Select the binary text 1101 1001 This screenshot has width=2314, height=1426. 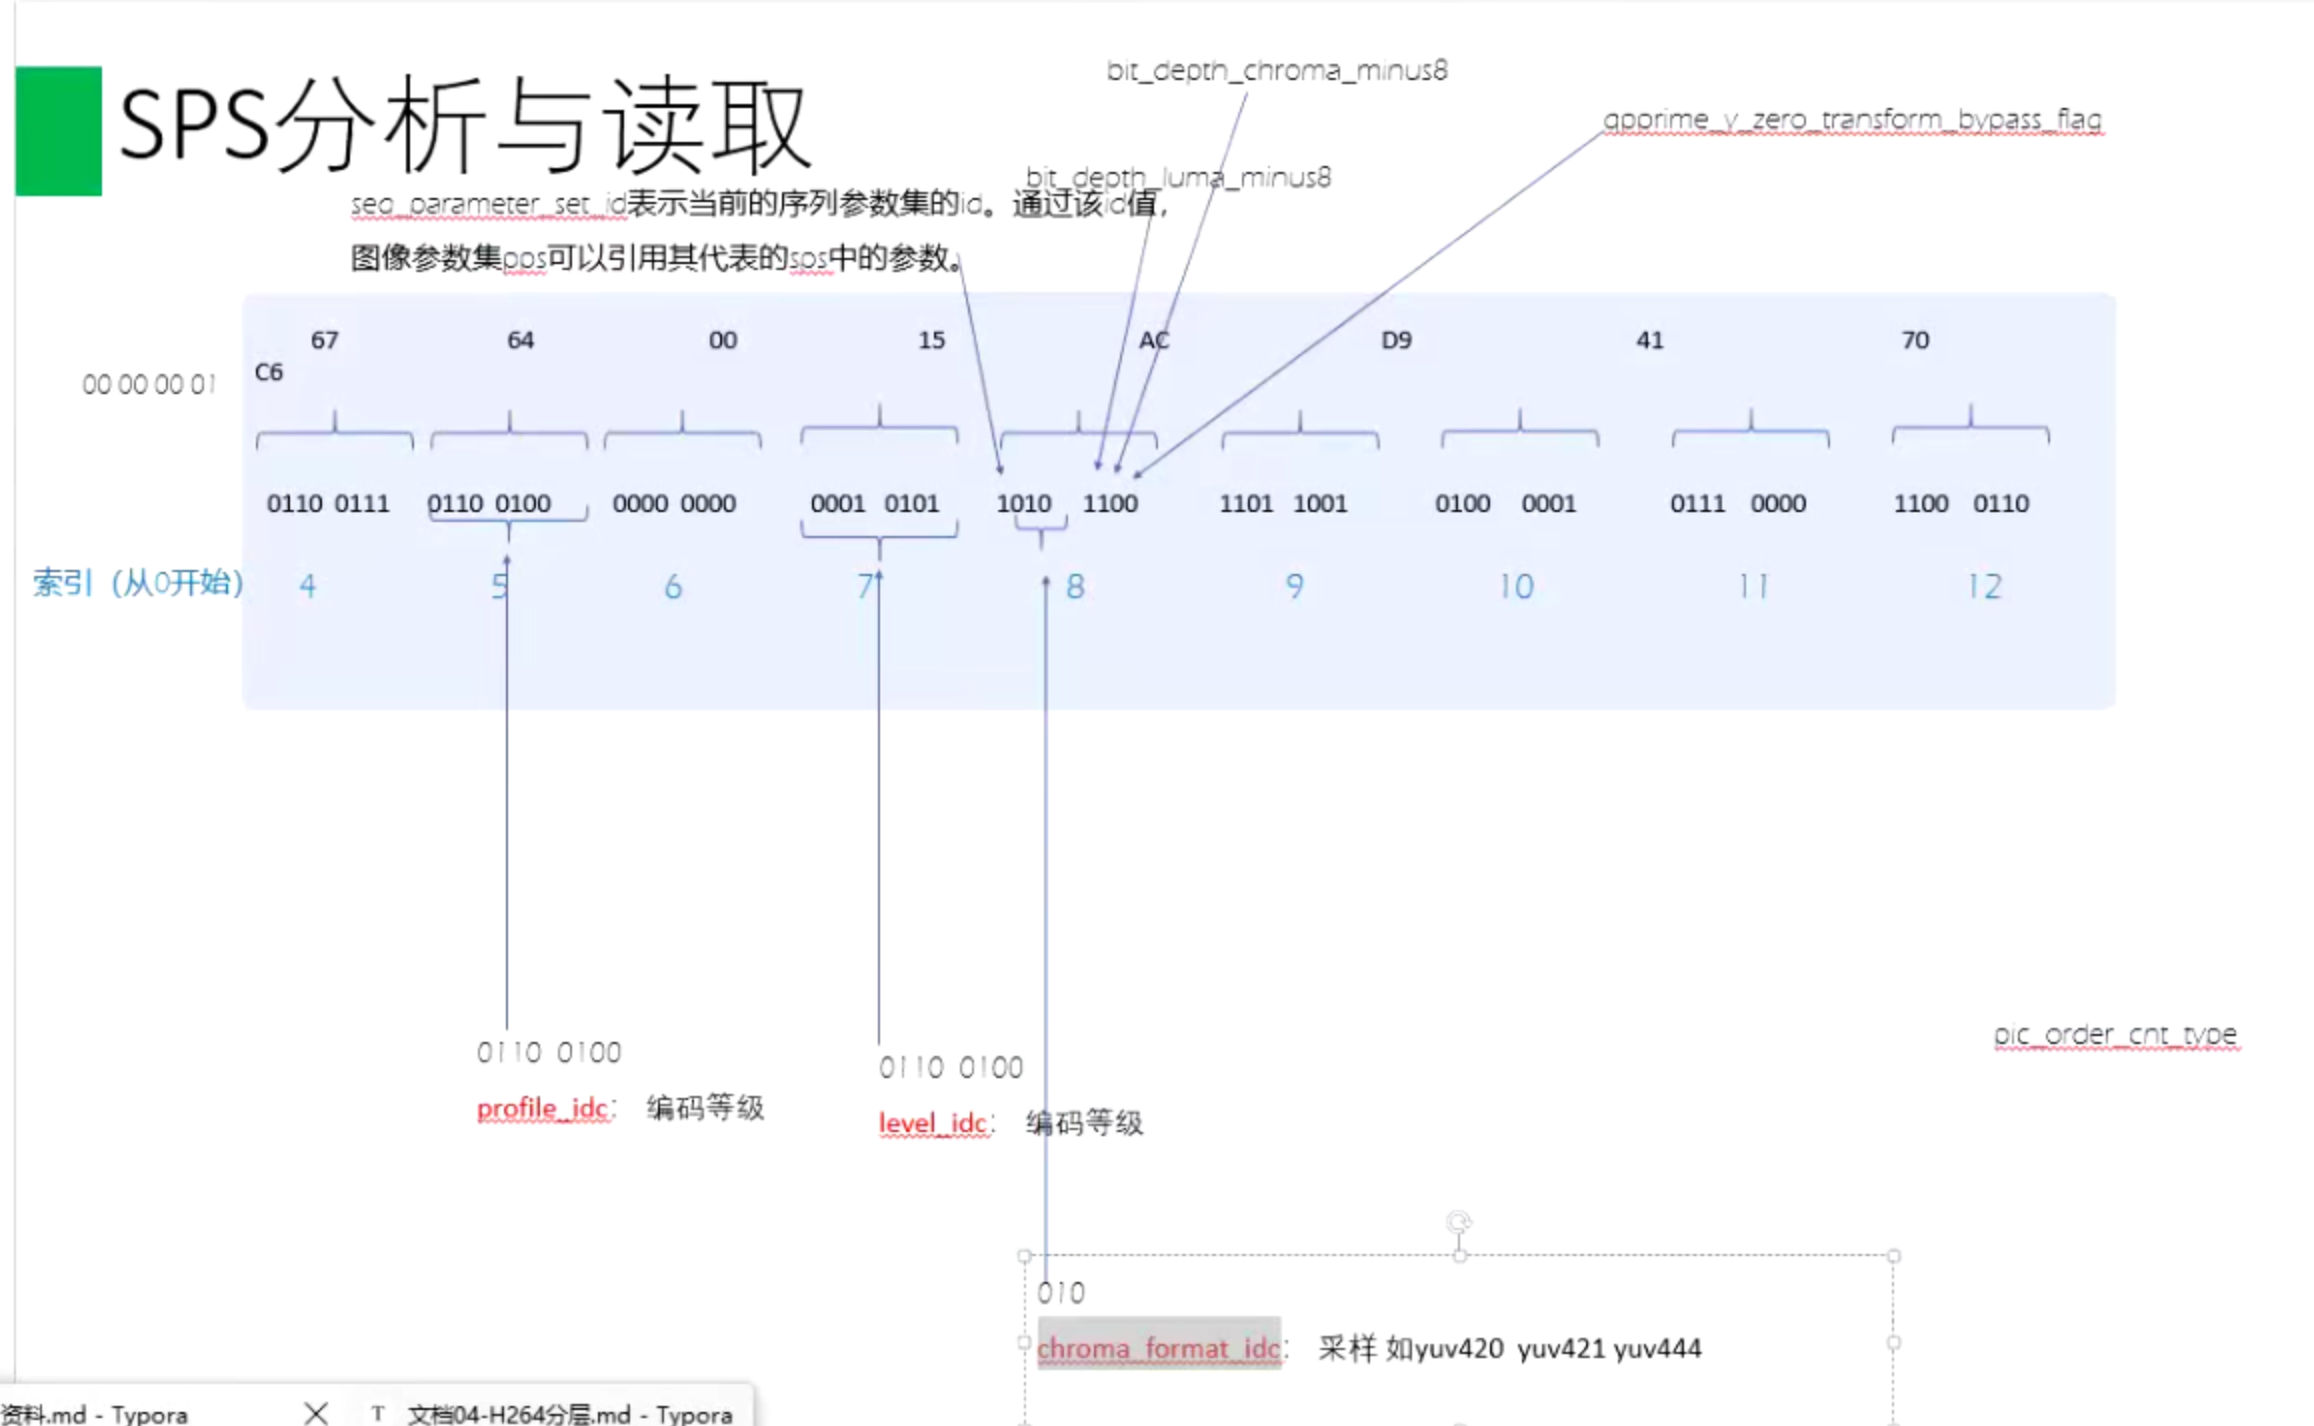(x=1283, y=503)
